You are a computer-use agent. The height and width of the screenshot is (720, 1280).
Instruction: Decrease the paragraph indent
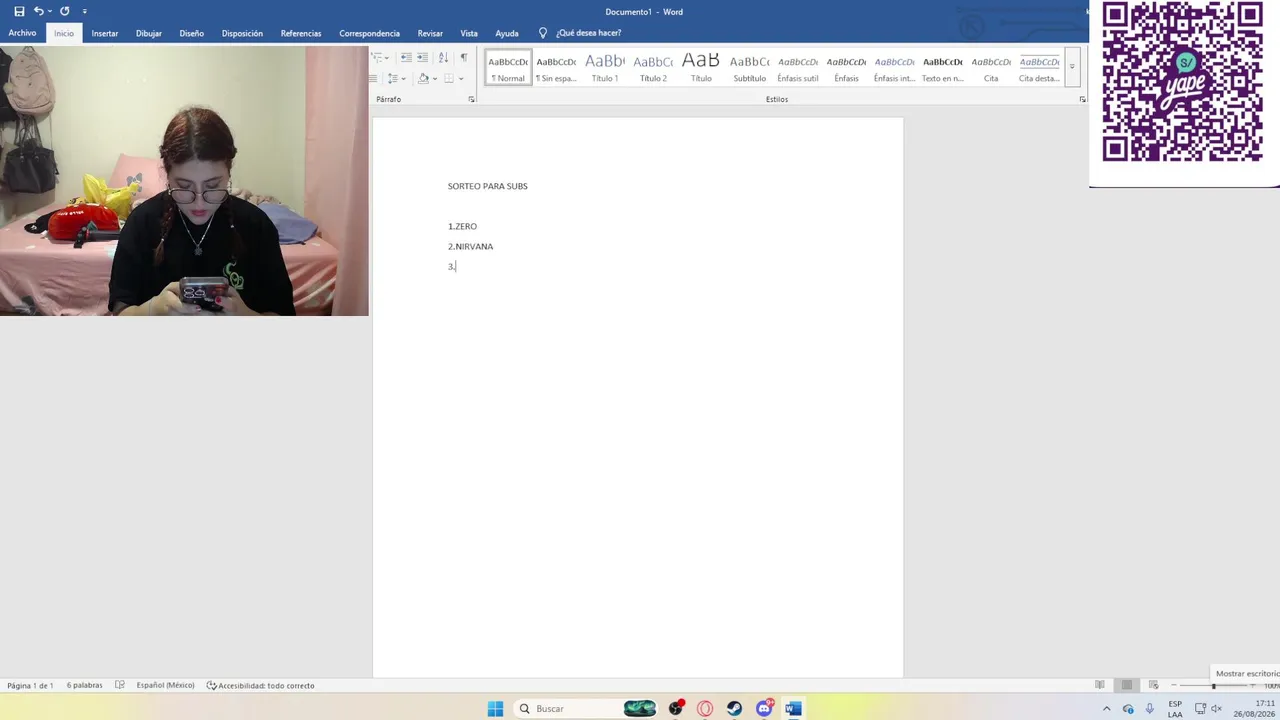[406, 58]
